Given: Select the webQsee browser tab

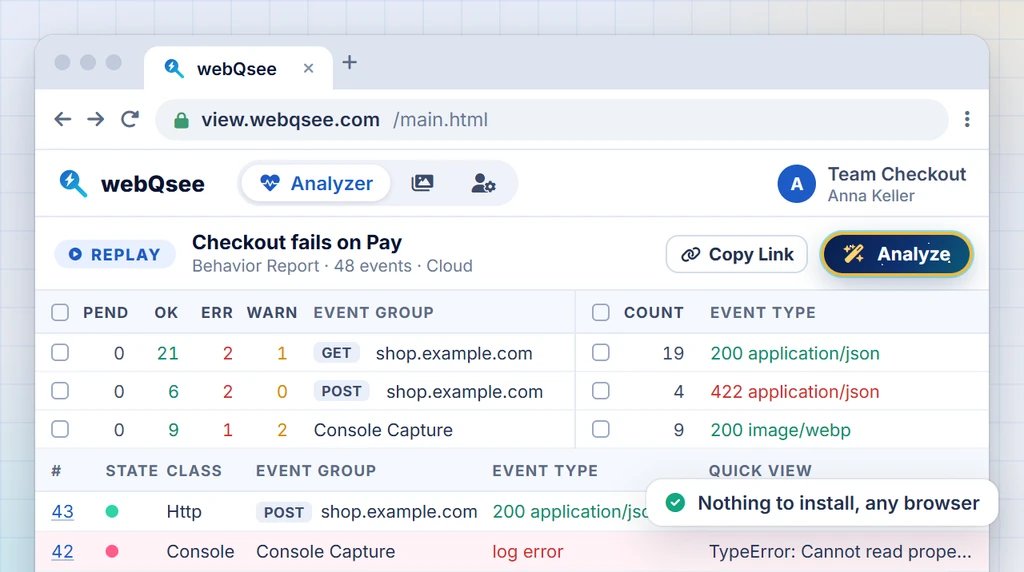Looking at the screenshot, I should coord(238,69).
